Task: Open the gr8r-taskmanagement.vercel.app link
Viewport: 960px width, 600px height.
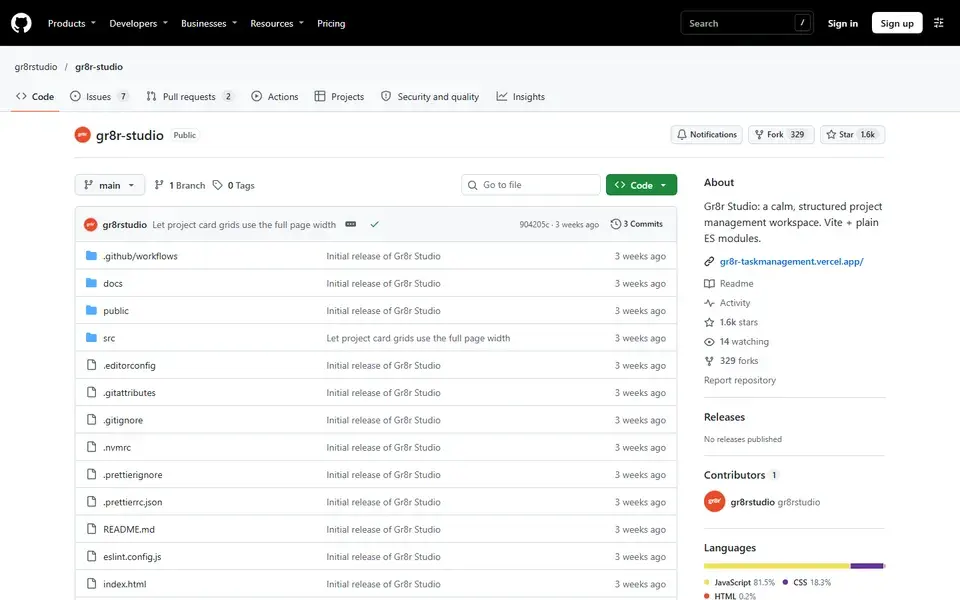Action: (x=792, y=261)
